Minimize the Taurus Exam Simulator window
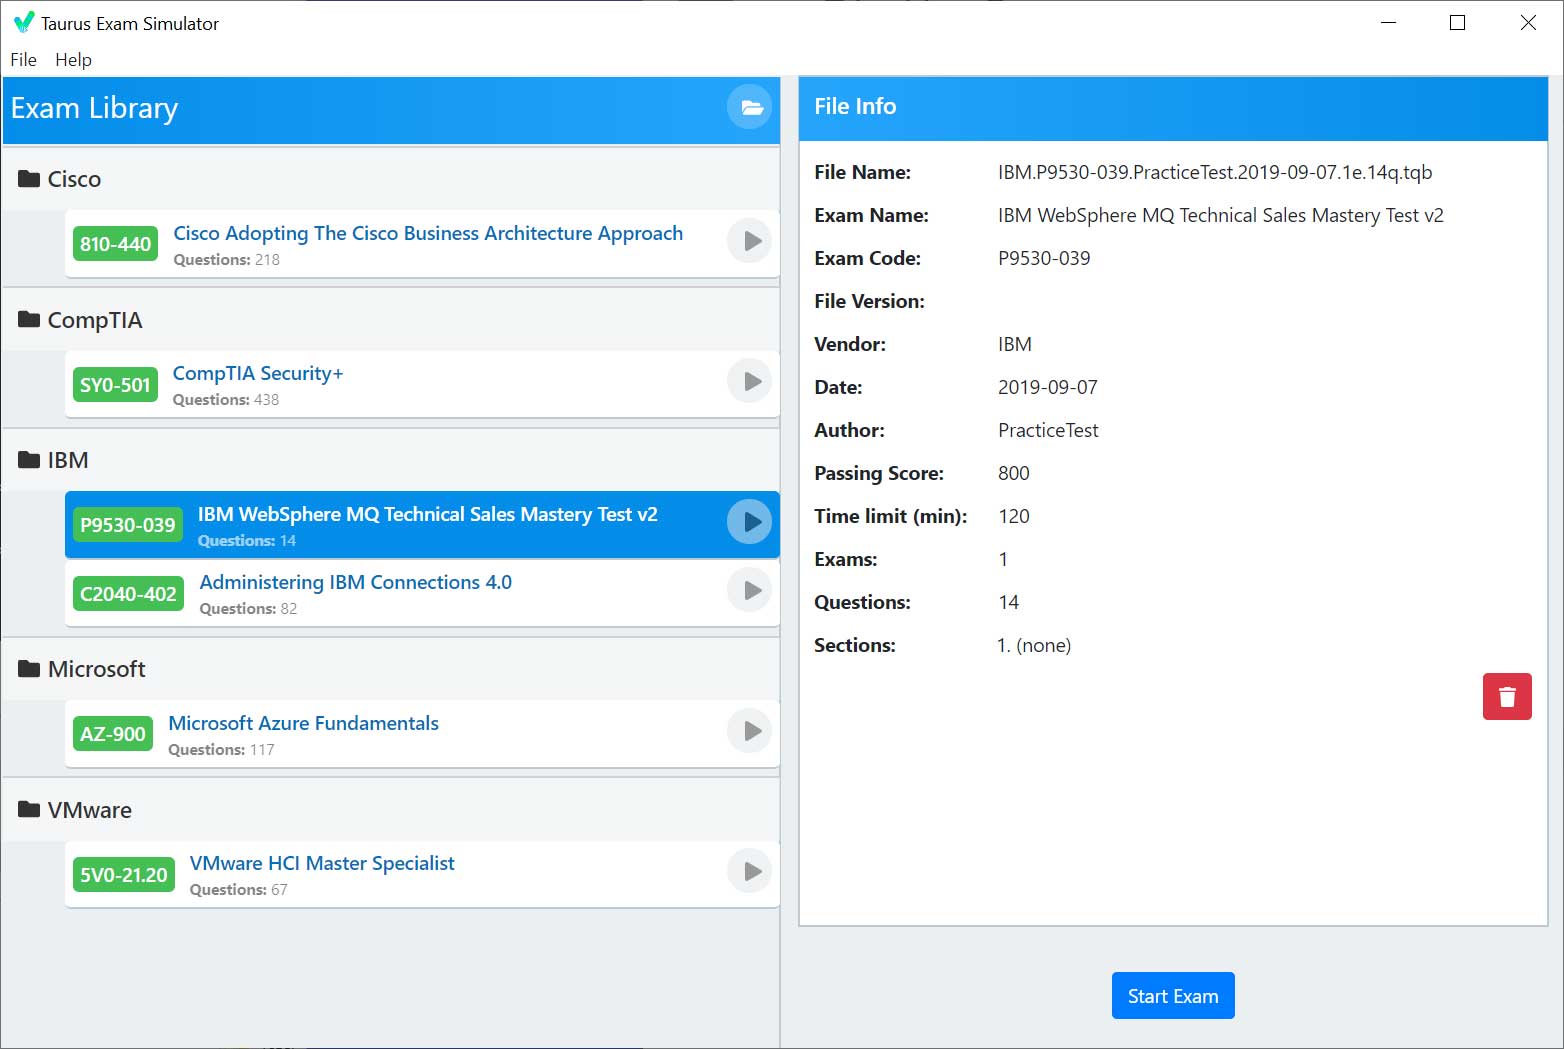Screen dimensions: 1564x1049 1388,22
